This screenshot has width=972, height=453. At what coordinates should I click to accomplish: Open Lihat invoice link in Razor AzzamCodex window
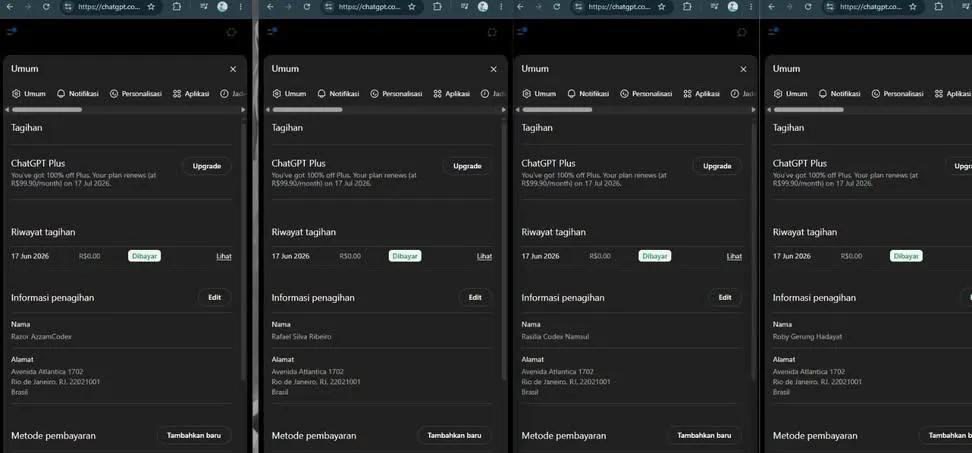click(x=224, y=256)
